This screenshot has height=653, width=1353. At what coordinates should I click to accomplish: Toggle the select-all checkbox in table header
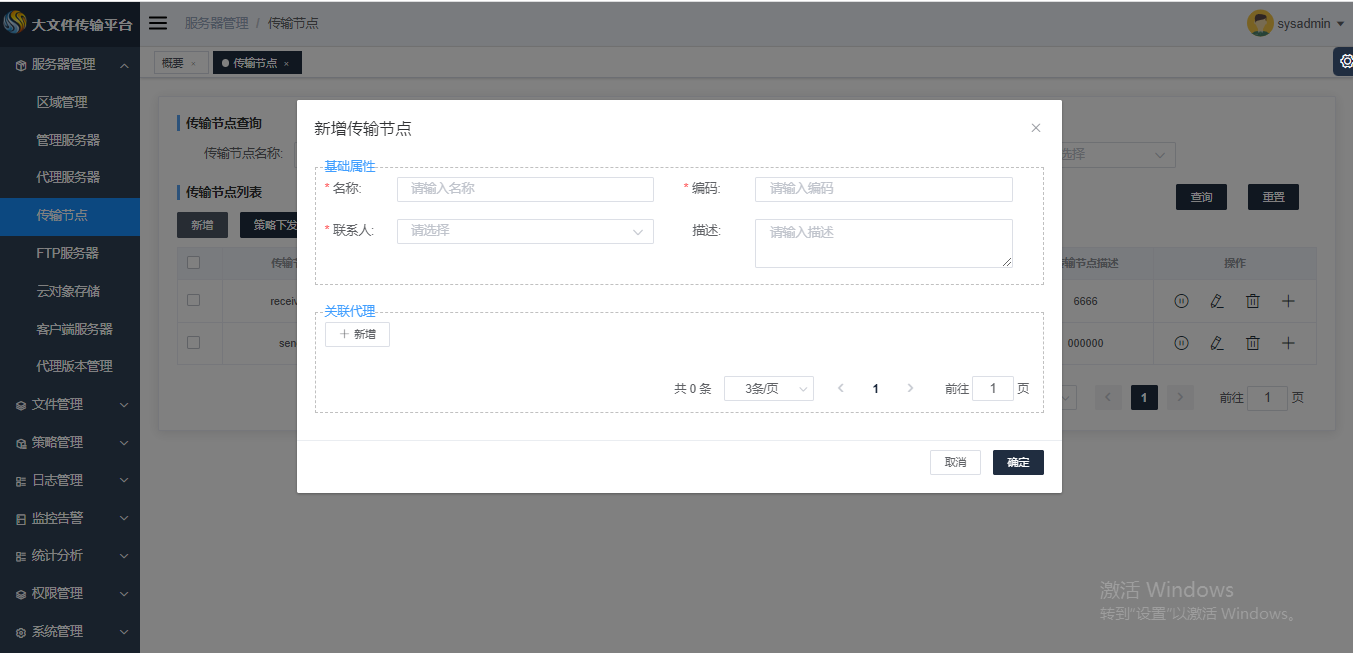click(194, 263)
